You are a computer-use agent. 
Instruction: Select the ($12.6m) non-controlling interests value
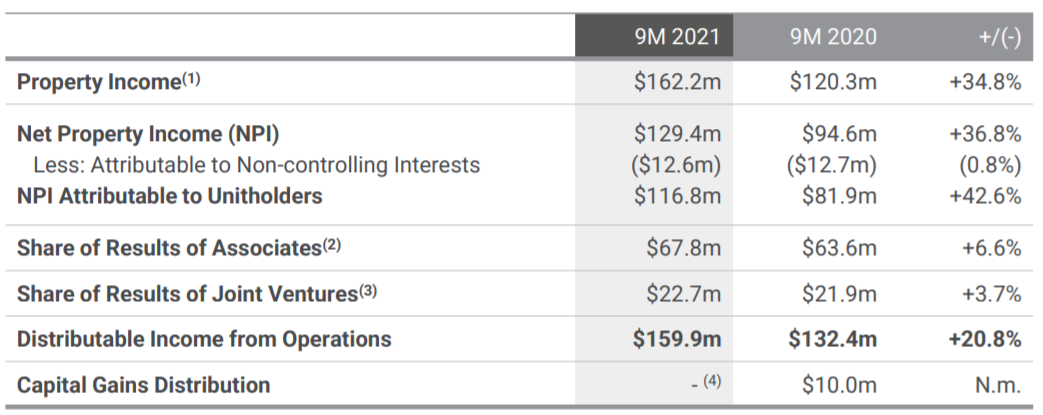[x=676, y=165]
